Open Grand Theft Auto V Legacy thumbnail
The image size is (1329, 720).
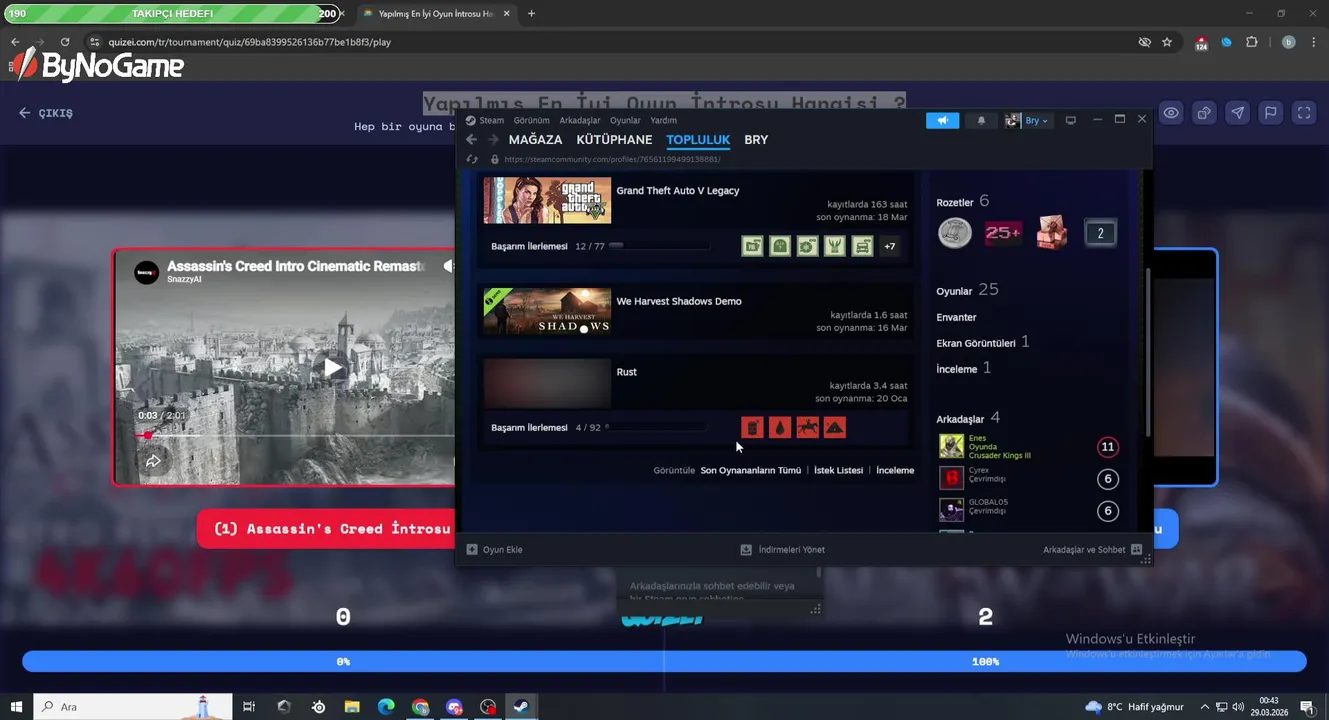pyautogui.click(x=547, y=200)
